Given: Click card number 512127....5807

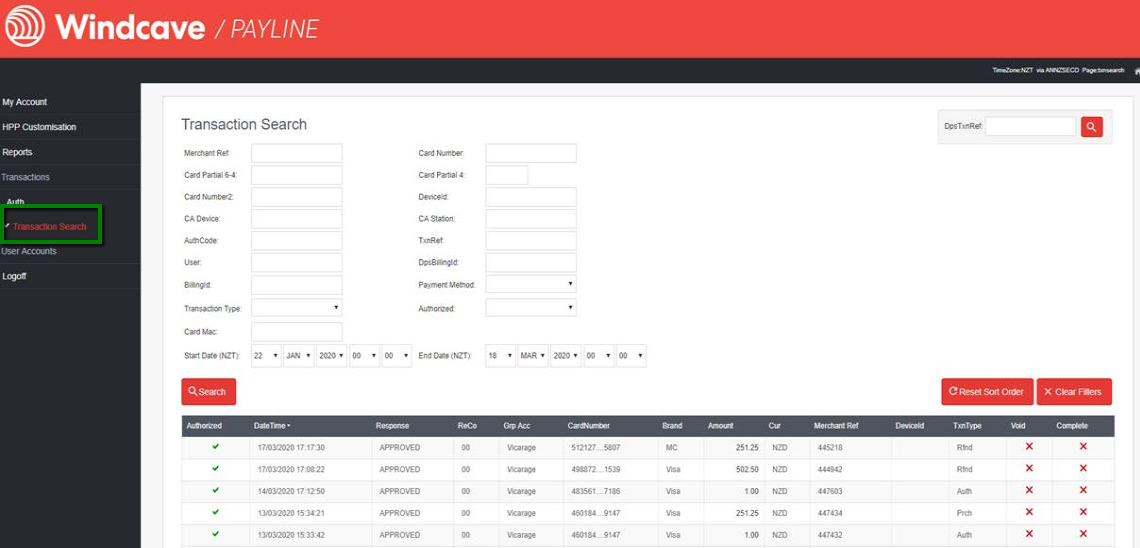Looking at the screenshot, I should pos(596,448).
